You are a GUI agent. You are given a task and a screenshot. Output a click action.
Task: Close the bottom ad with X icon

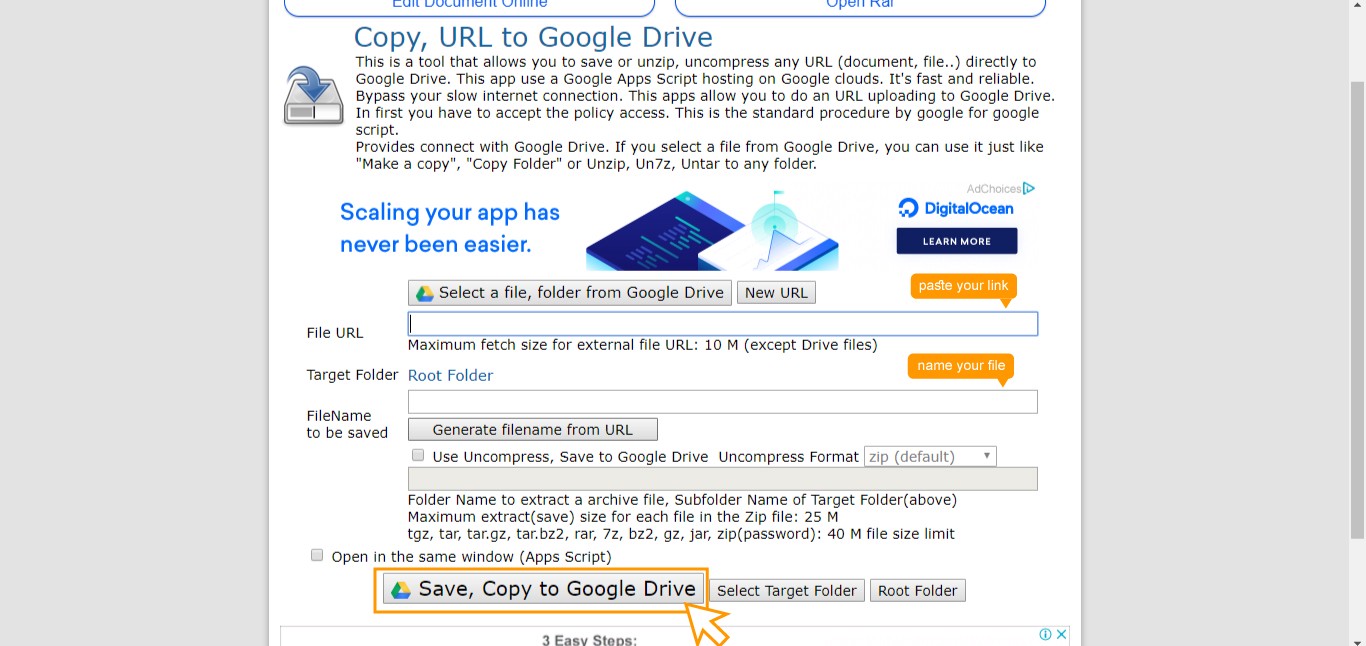(x=1062, y=634)
